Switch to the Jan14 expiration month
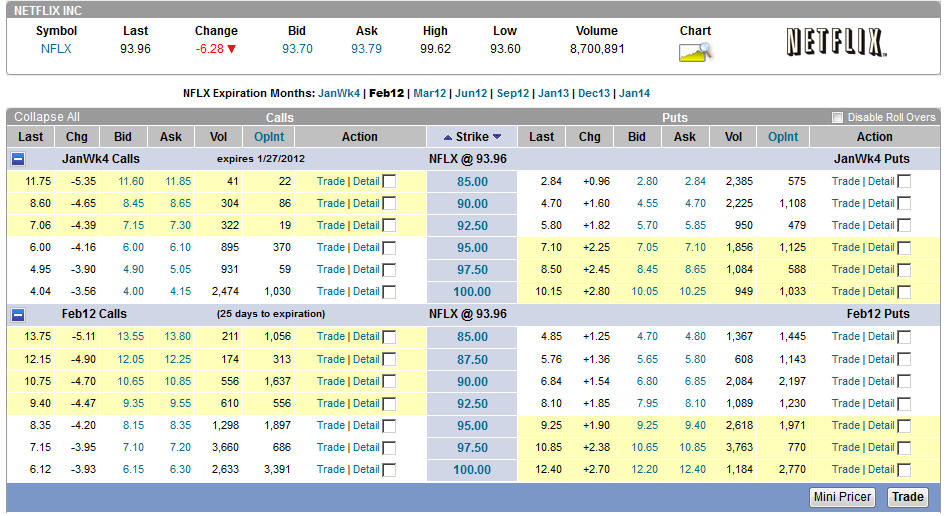The height and width of the screenshot is (516, 950). click(634, 93)
